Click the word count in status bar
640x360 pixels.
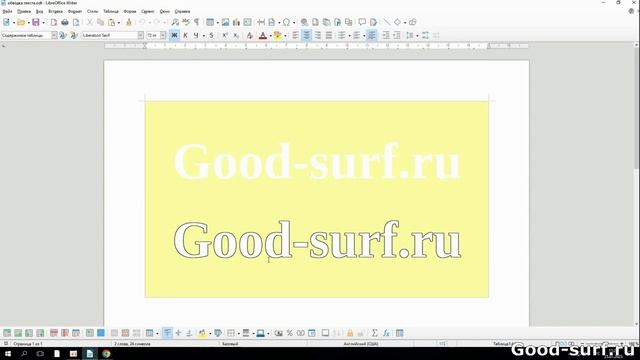pos(132,344)
